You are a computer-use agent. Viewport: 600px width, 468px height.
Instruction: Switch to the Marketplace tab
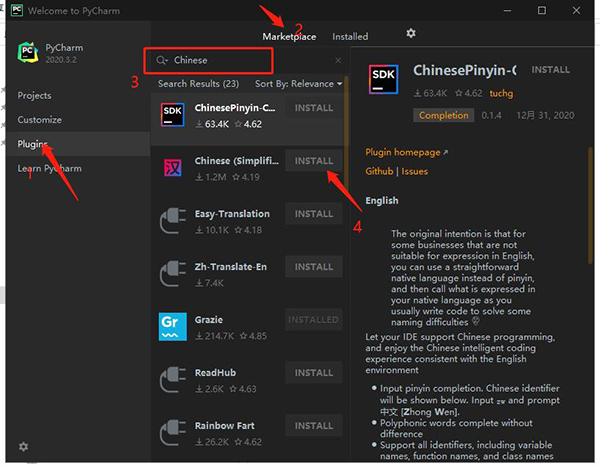pyautogui.click(x=289, y=37)
